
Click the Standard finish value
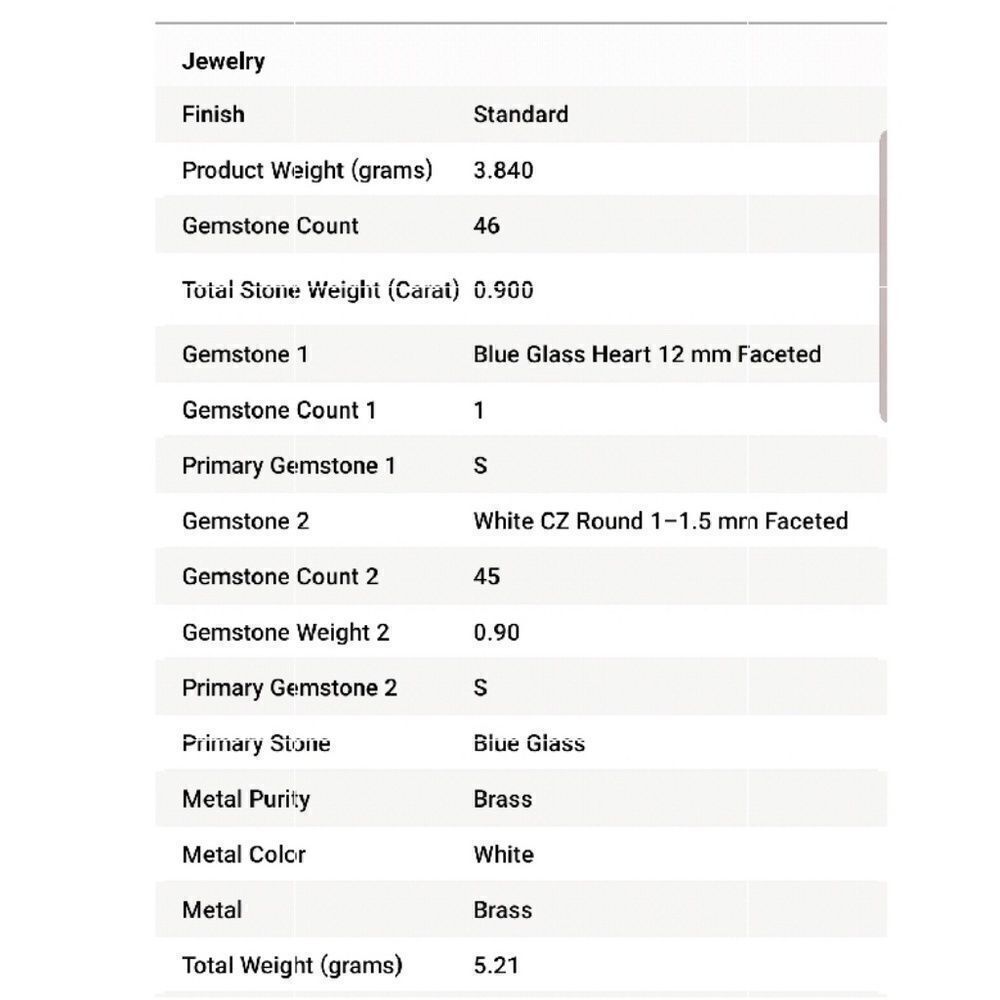[x=520, y=114]
